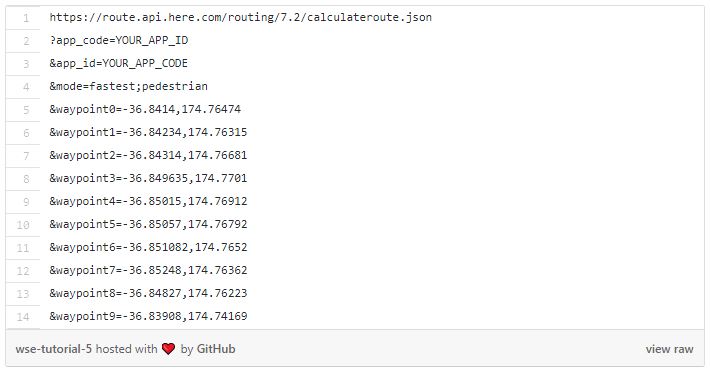This screenshot has height=373, width=710.
Task: Open the wse-tutorial-5 gist link
Action: 53,349
